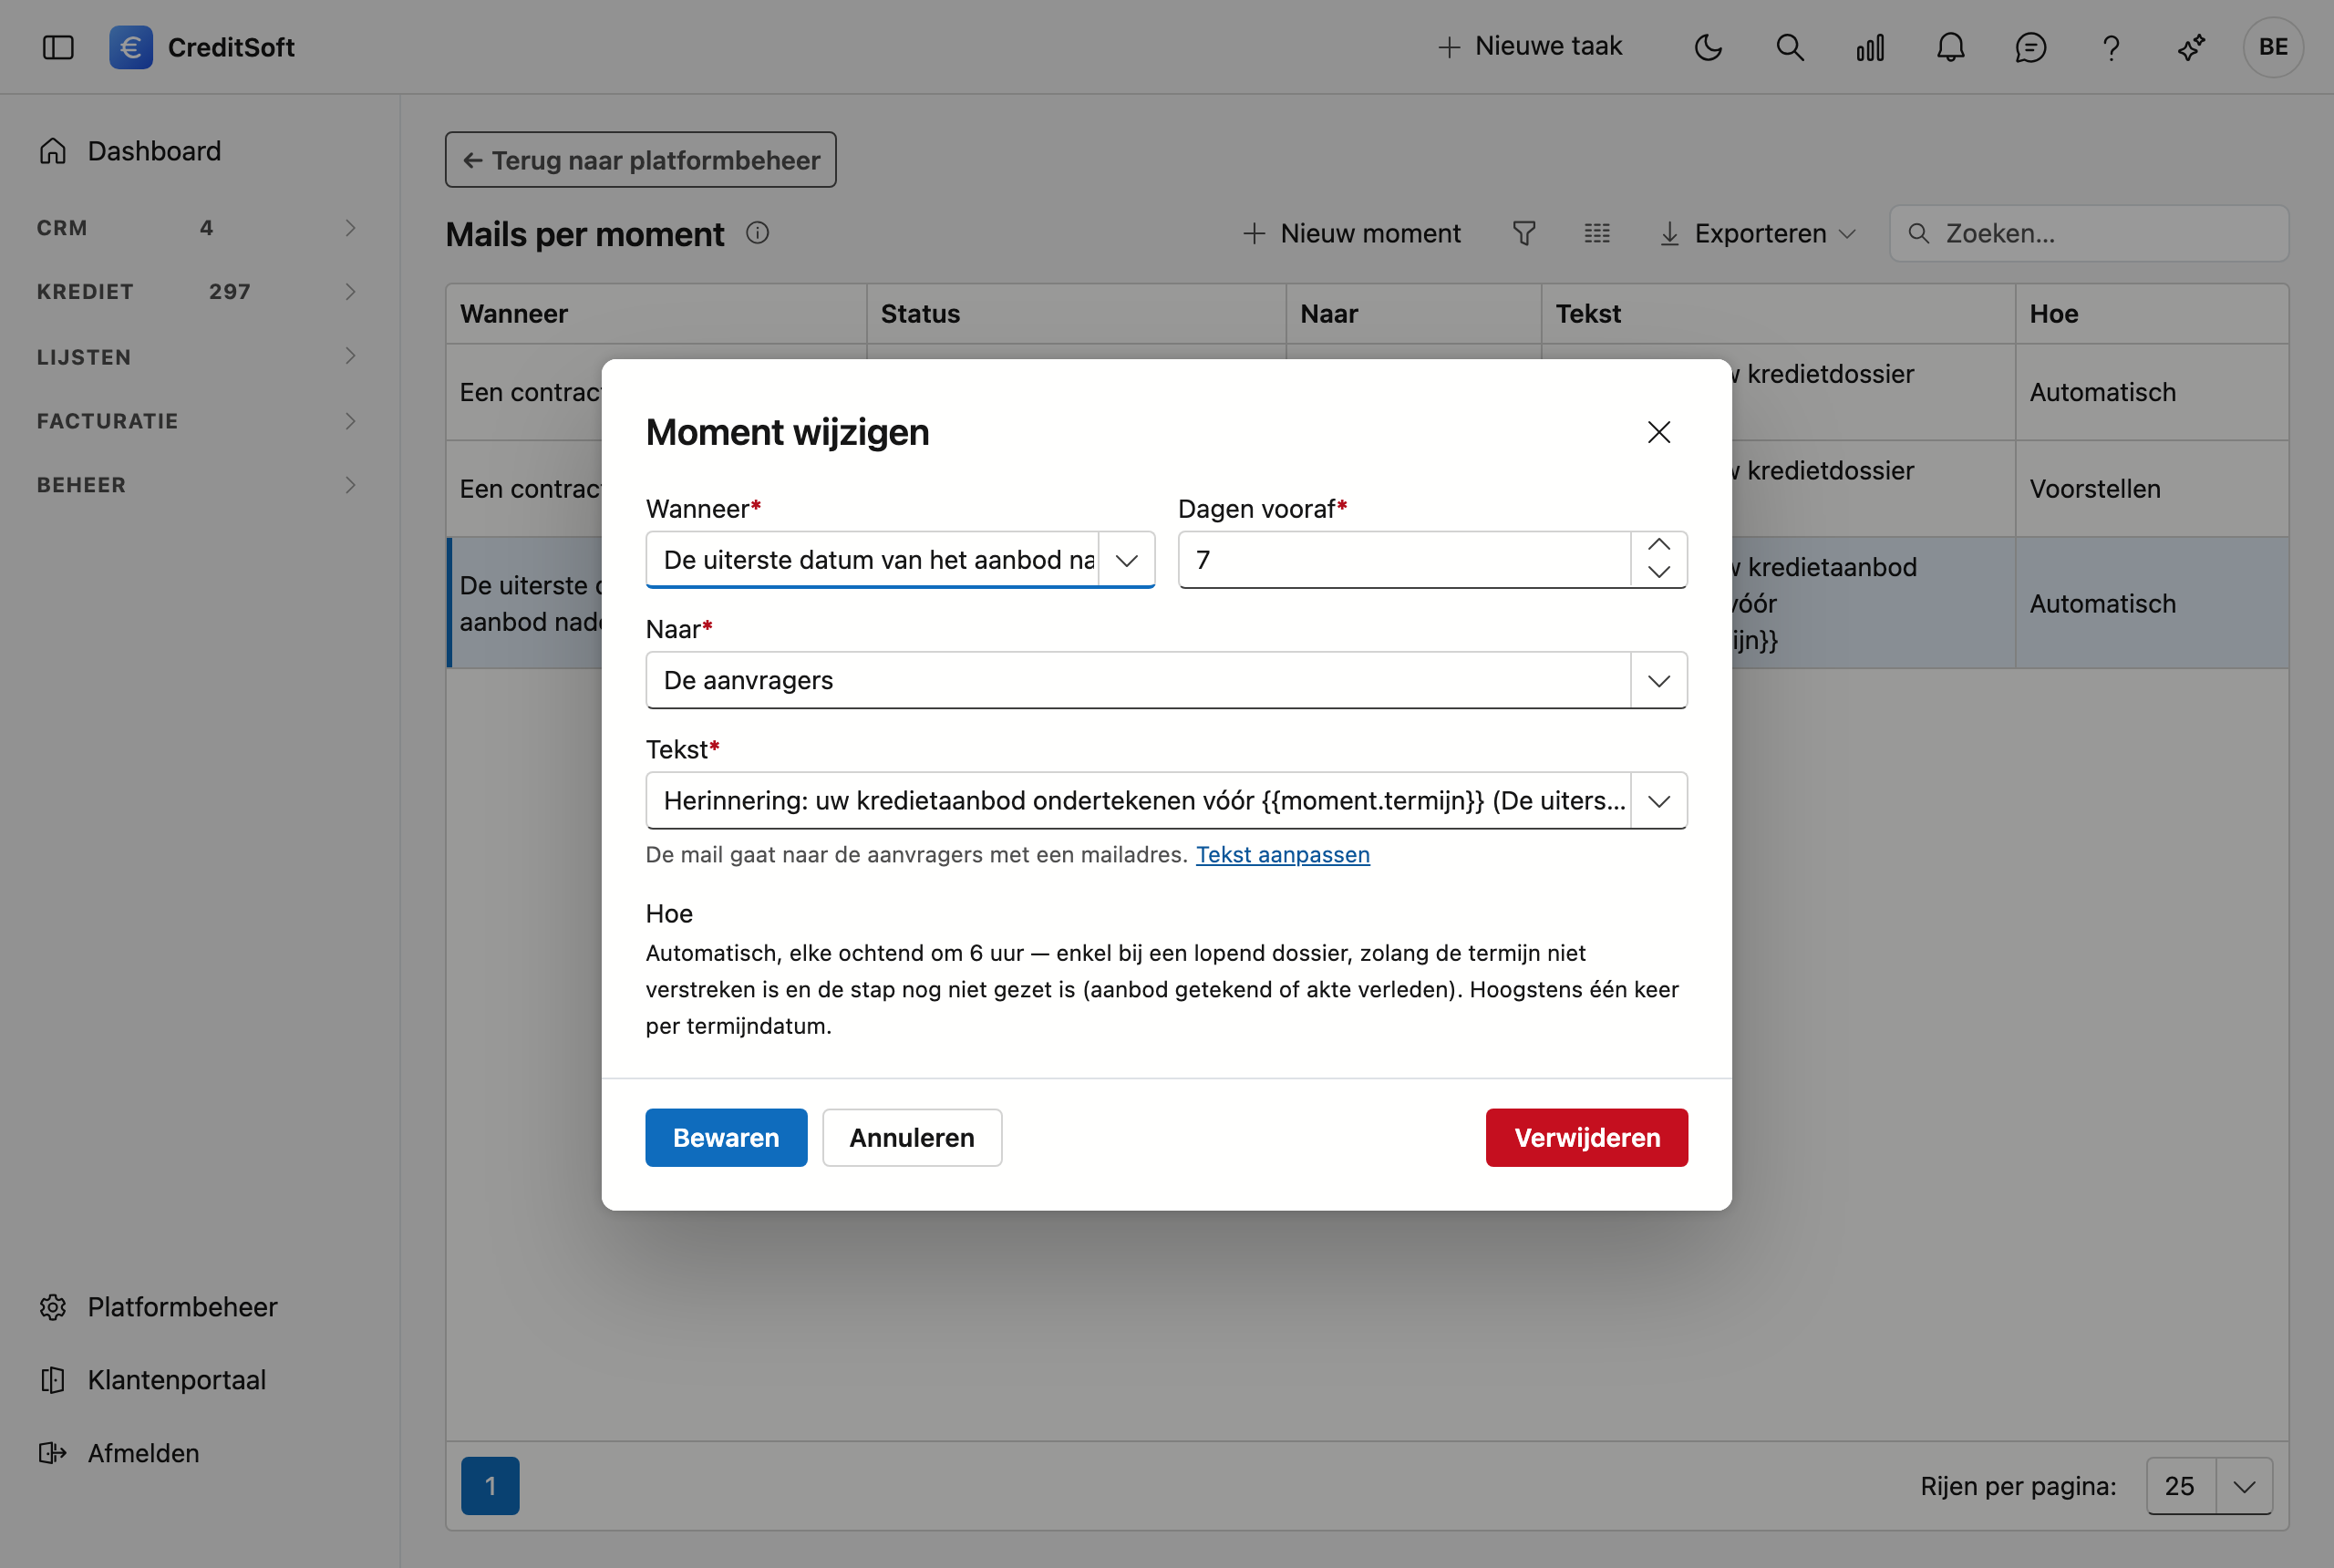Select page 1 in pagination
The height and width of the screenshot is (1568, 2334).
pos(490,1486)
